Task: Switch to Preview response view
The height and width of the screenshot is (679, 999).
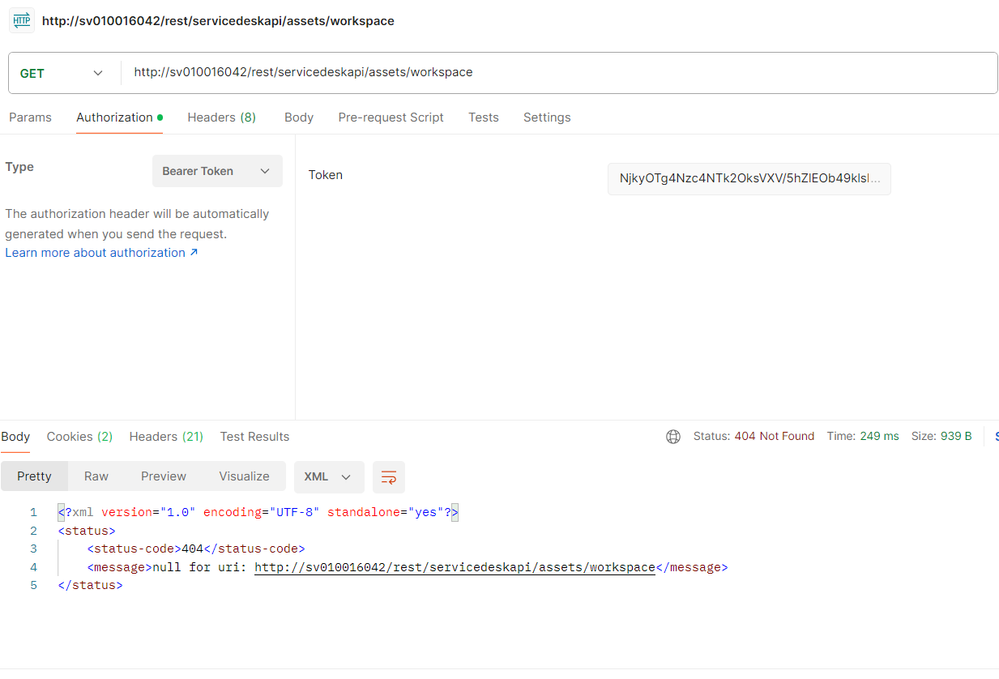Action: (164, 476)
